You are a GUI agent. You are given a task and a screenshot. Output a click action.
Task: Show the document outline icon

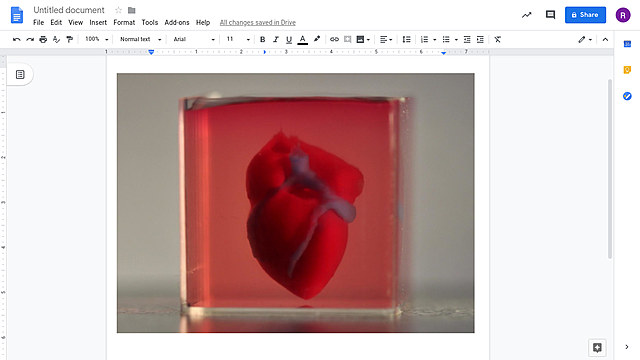coord(20,74)
